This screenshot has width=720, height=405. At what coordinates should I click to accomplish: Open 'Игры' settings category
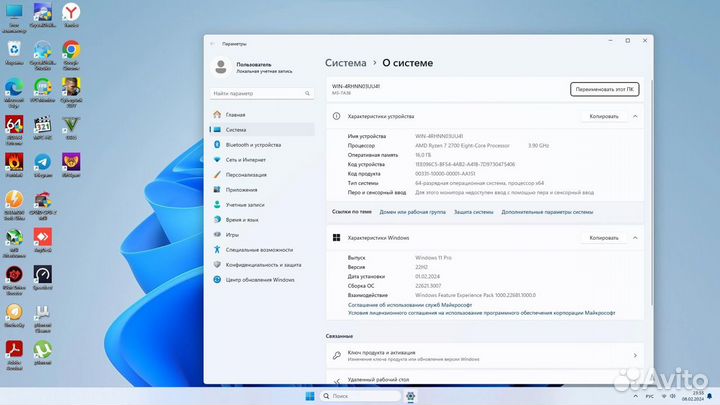262,235
